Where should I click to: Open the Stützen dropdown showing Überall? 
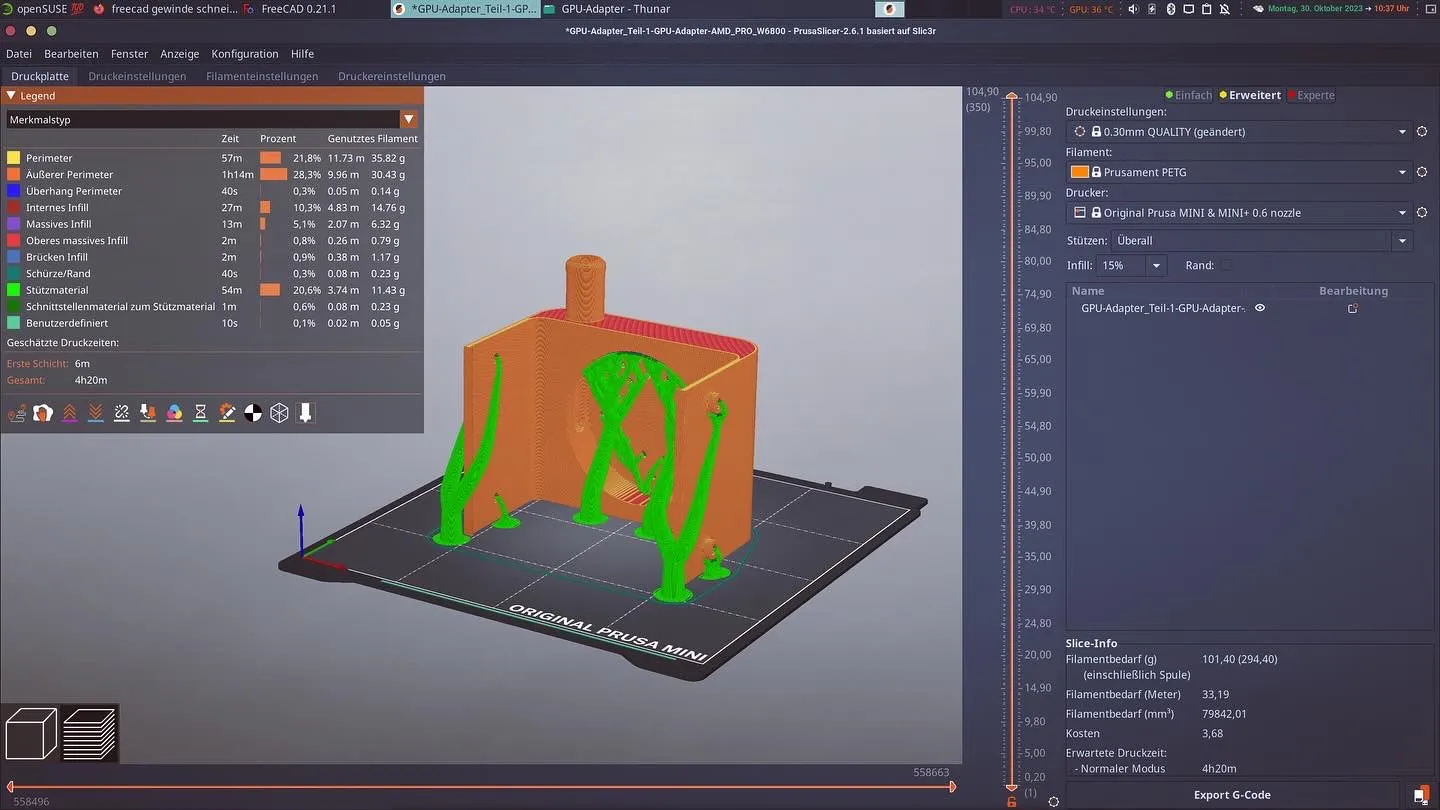1402,241
